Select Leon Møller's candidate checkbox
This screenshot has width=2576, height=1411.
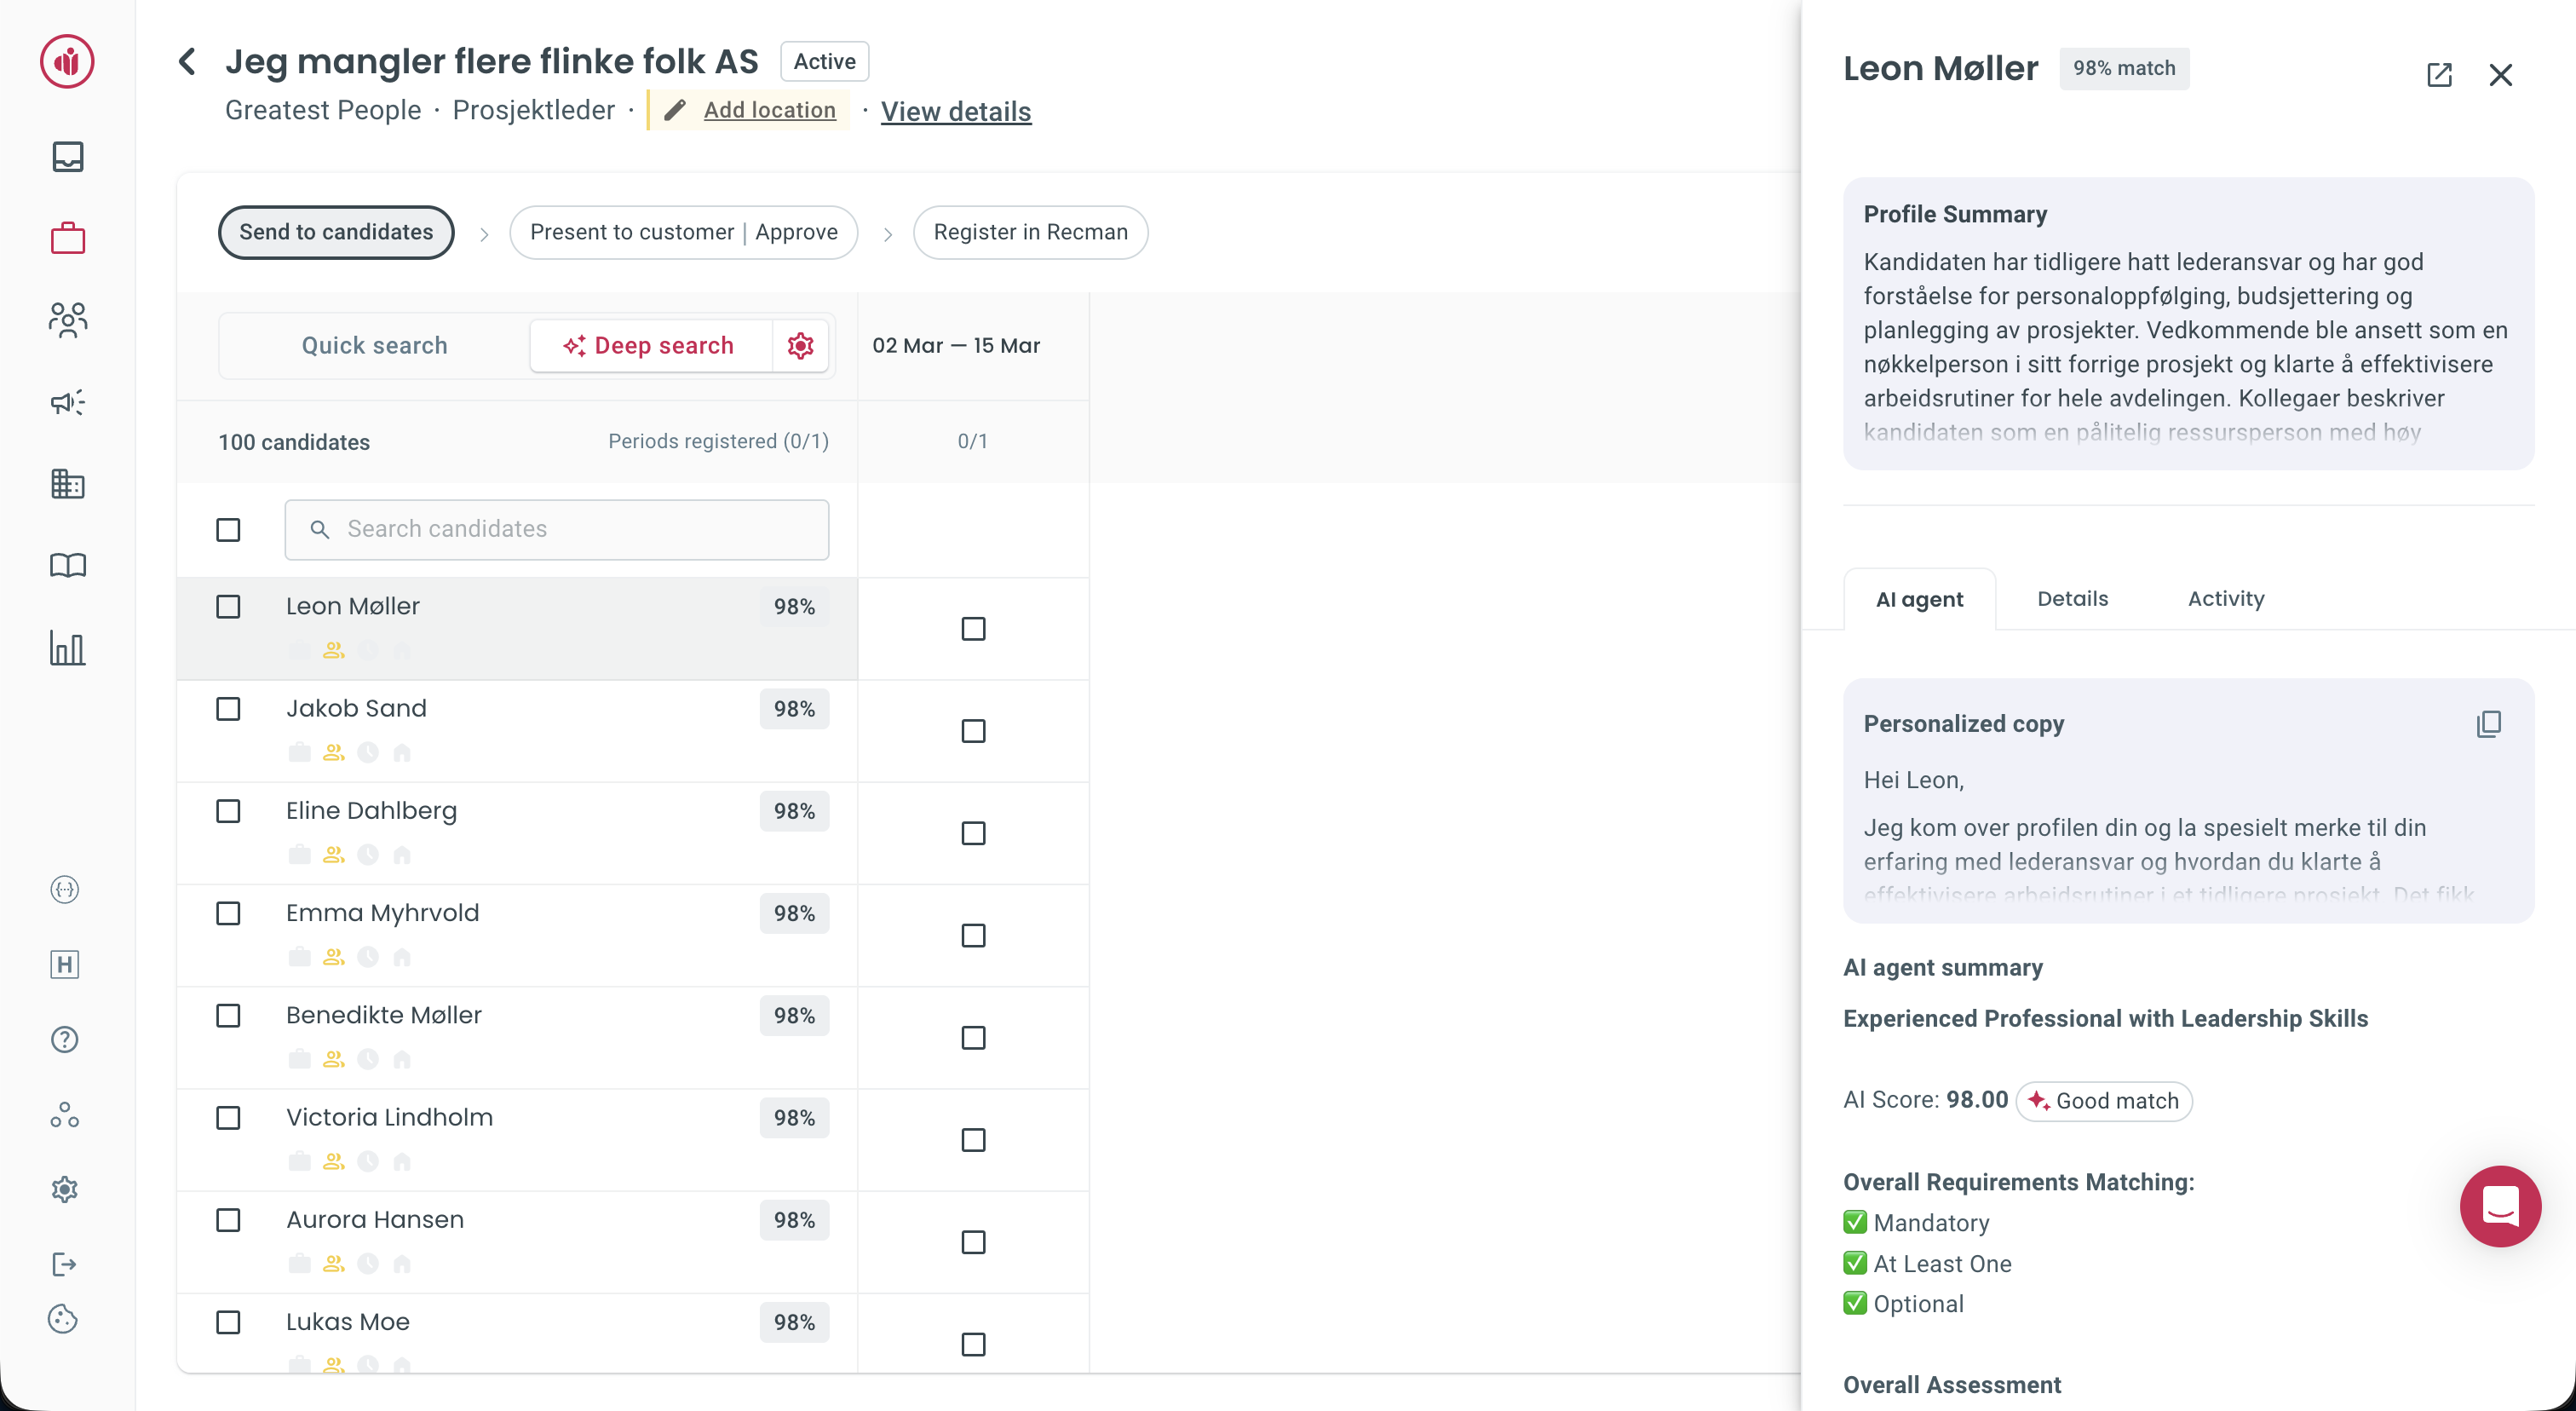229,606
